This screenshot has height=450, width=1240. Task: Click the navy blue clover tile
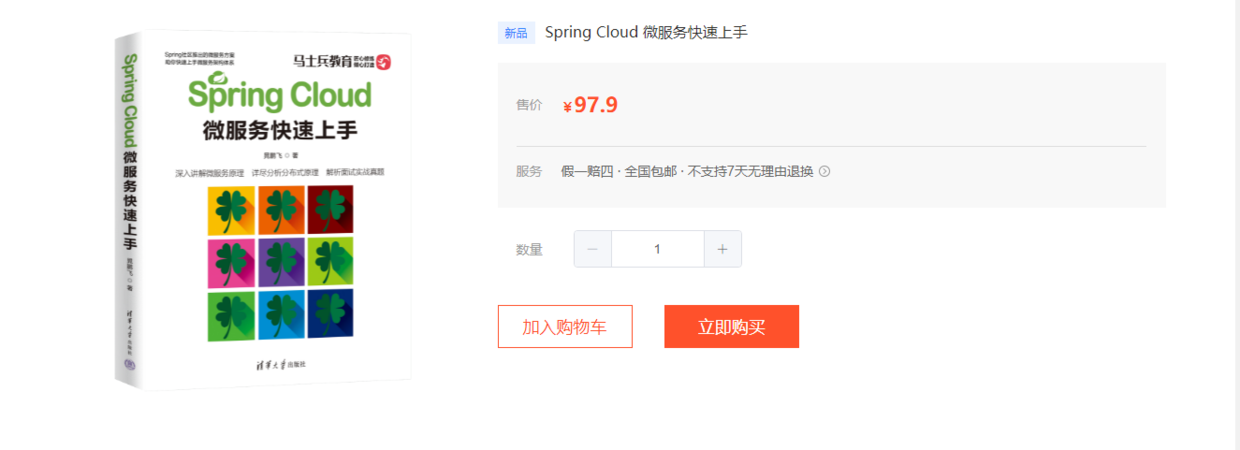[331, 314]
